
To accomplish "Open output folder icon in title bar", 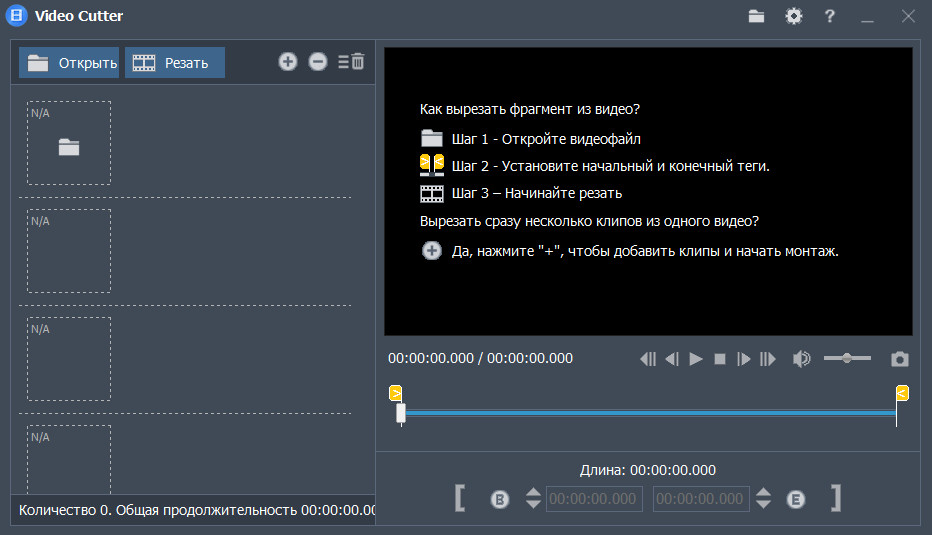I will click(756, 16).
